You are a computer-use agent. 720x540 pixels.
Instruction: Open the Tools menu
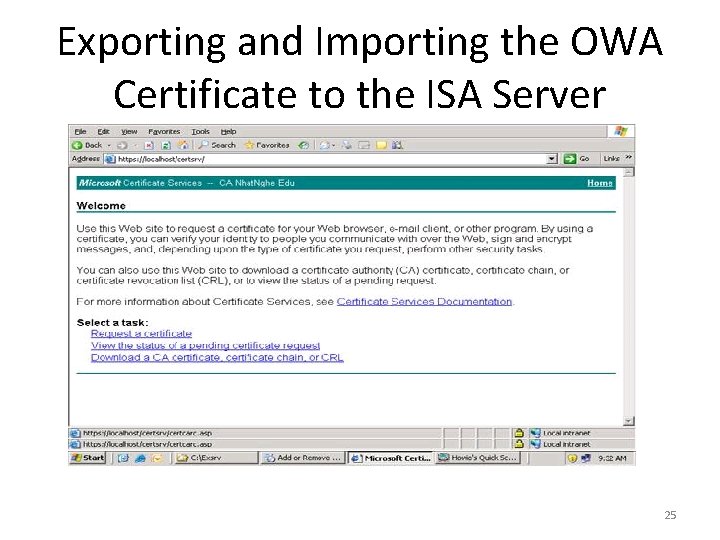tap(200, 132)
